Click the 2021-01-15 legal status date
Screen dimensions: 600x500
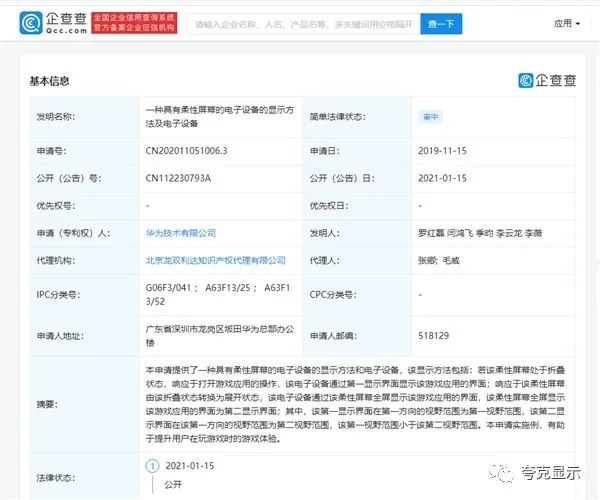pos(190,466)
